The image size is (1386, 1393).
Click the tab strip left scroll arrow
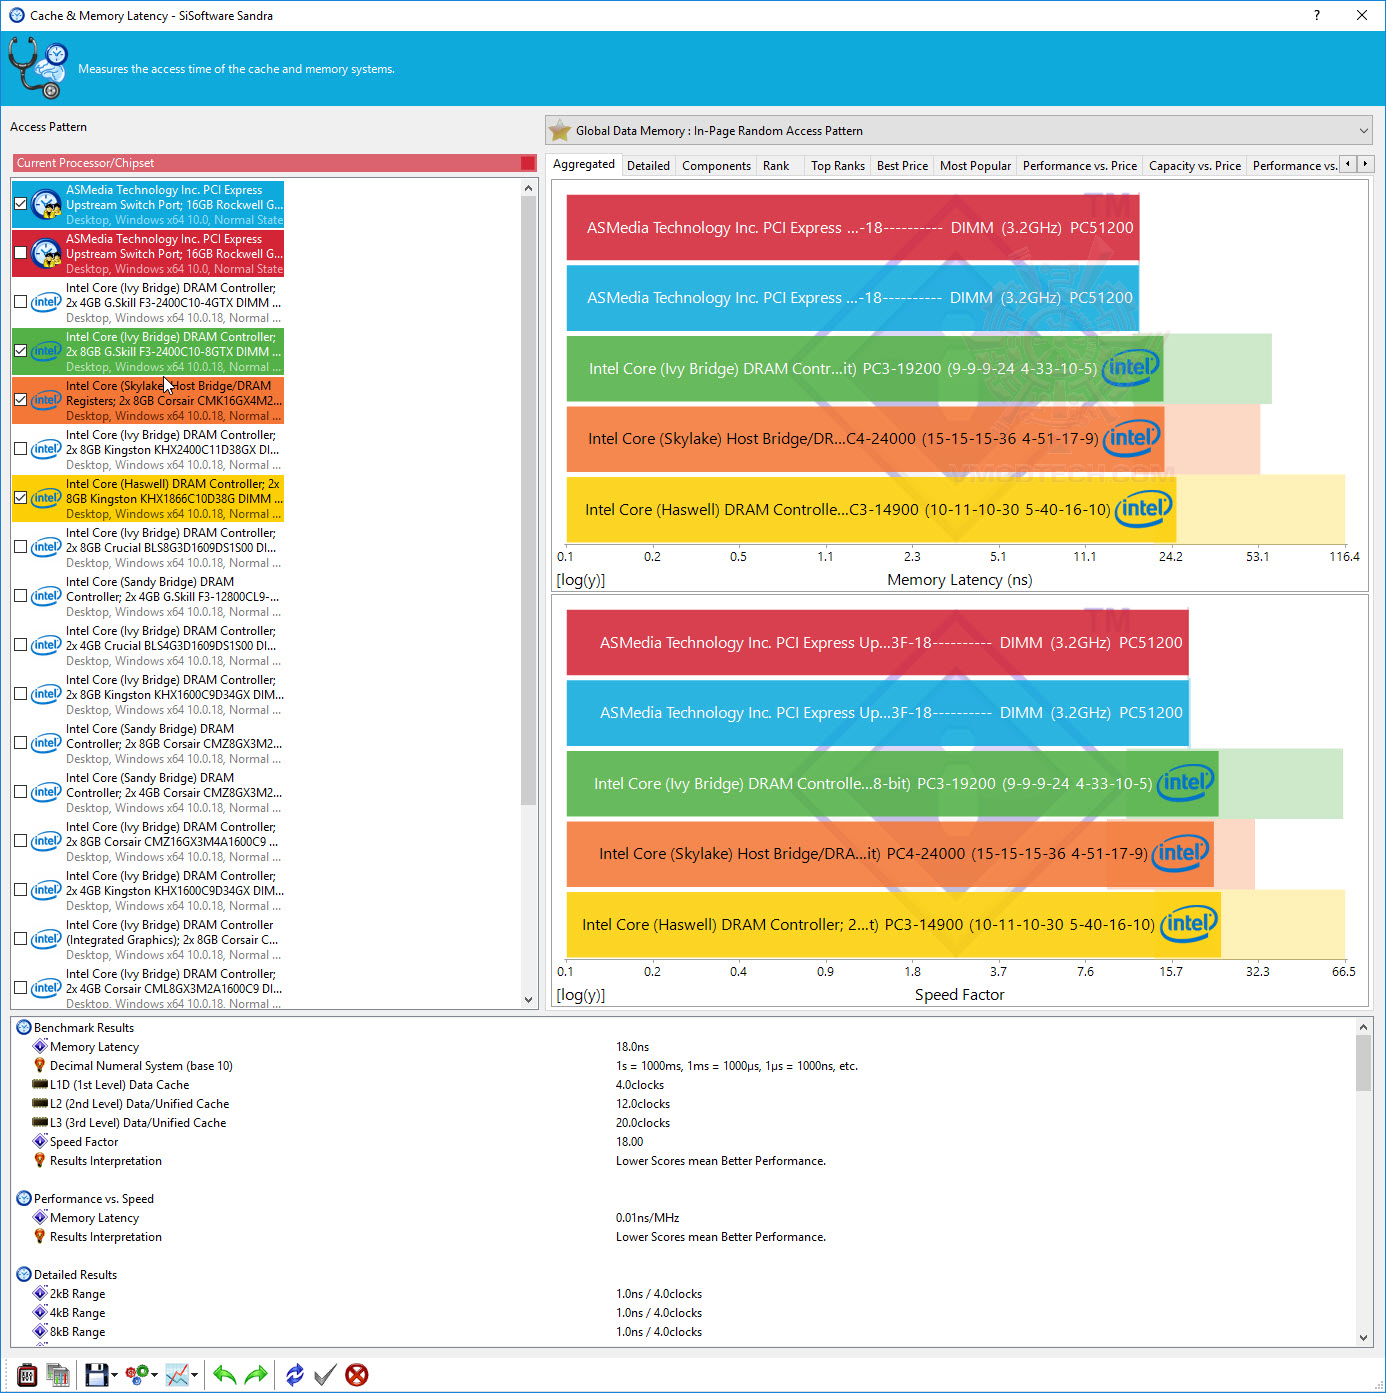pos(1348,164)
